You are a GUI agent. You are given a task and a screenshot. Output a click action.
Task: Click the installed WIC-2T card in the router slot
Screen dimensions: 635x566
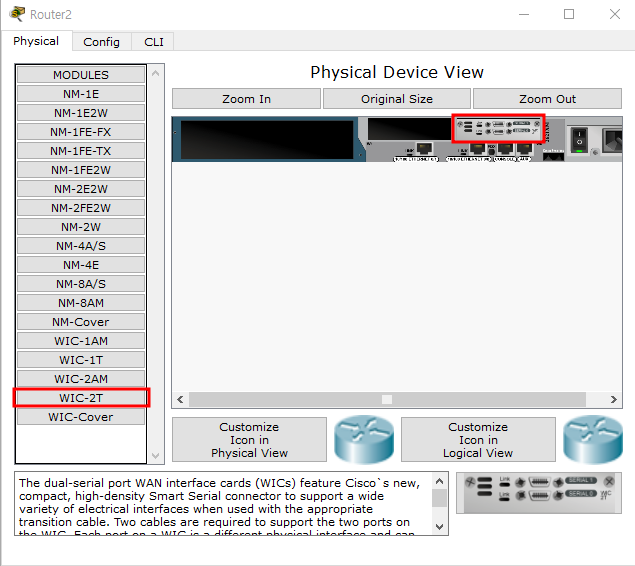pos(498,127)
